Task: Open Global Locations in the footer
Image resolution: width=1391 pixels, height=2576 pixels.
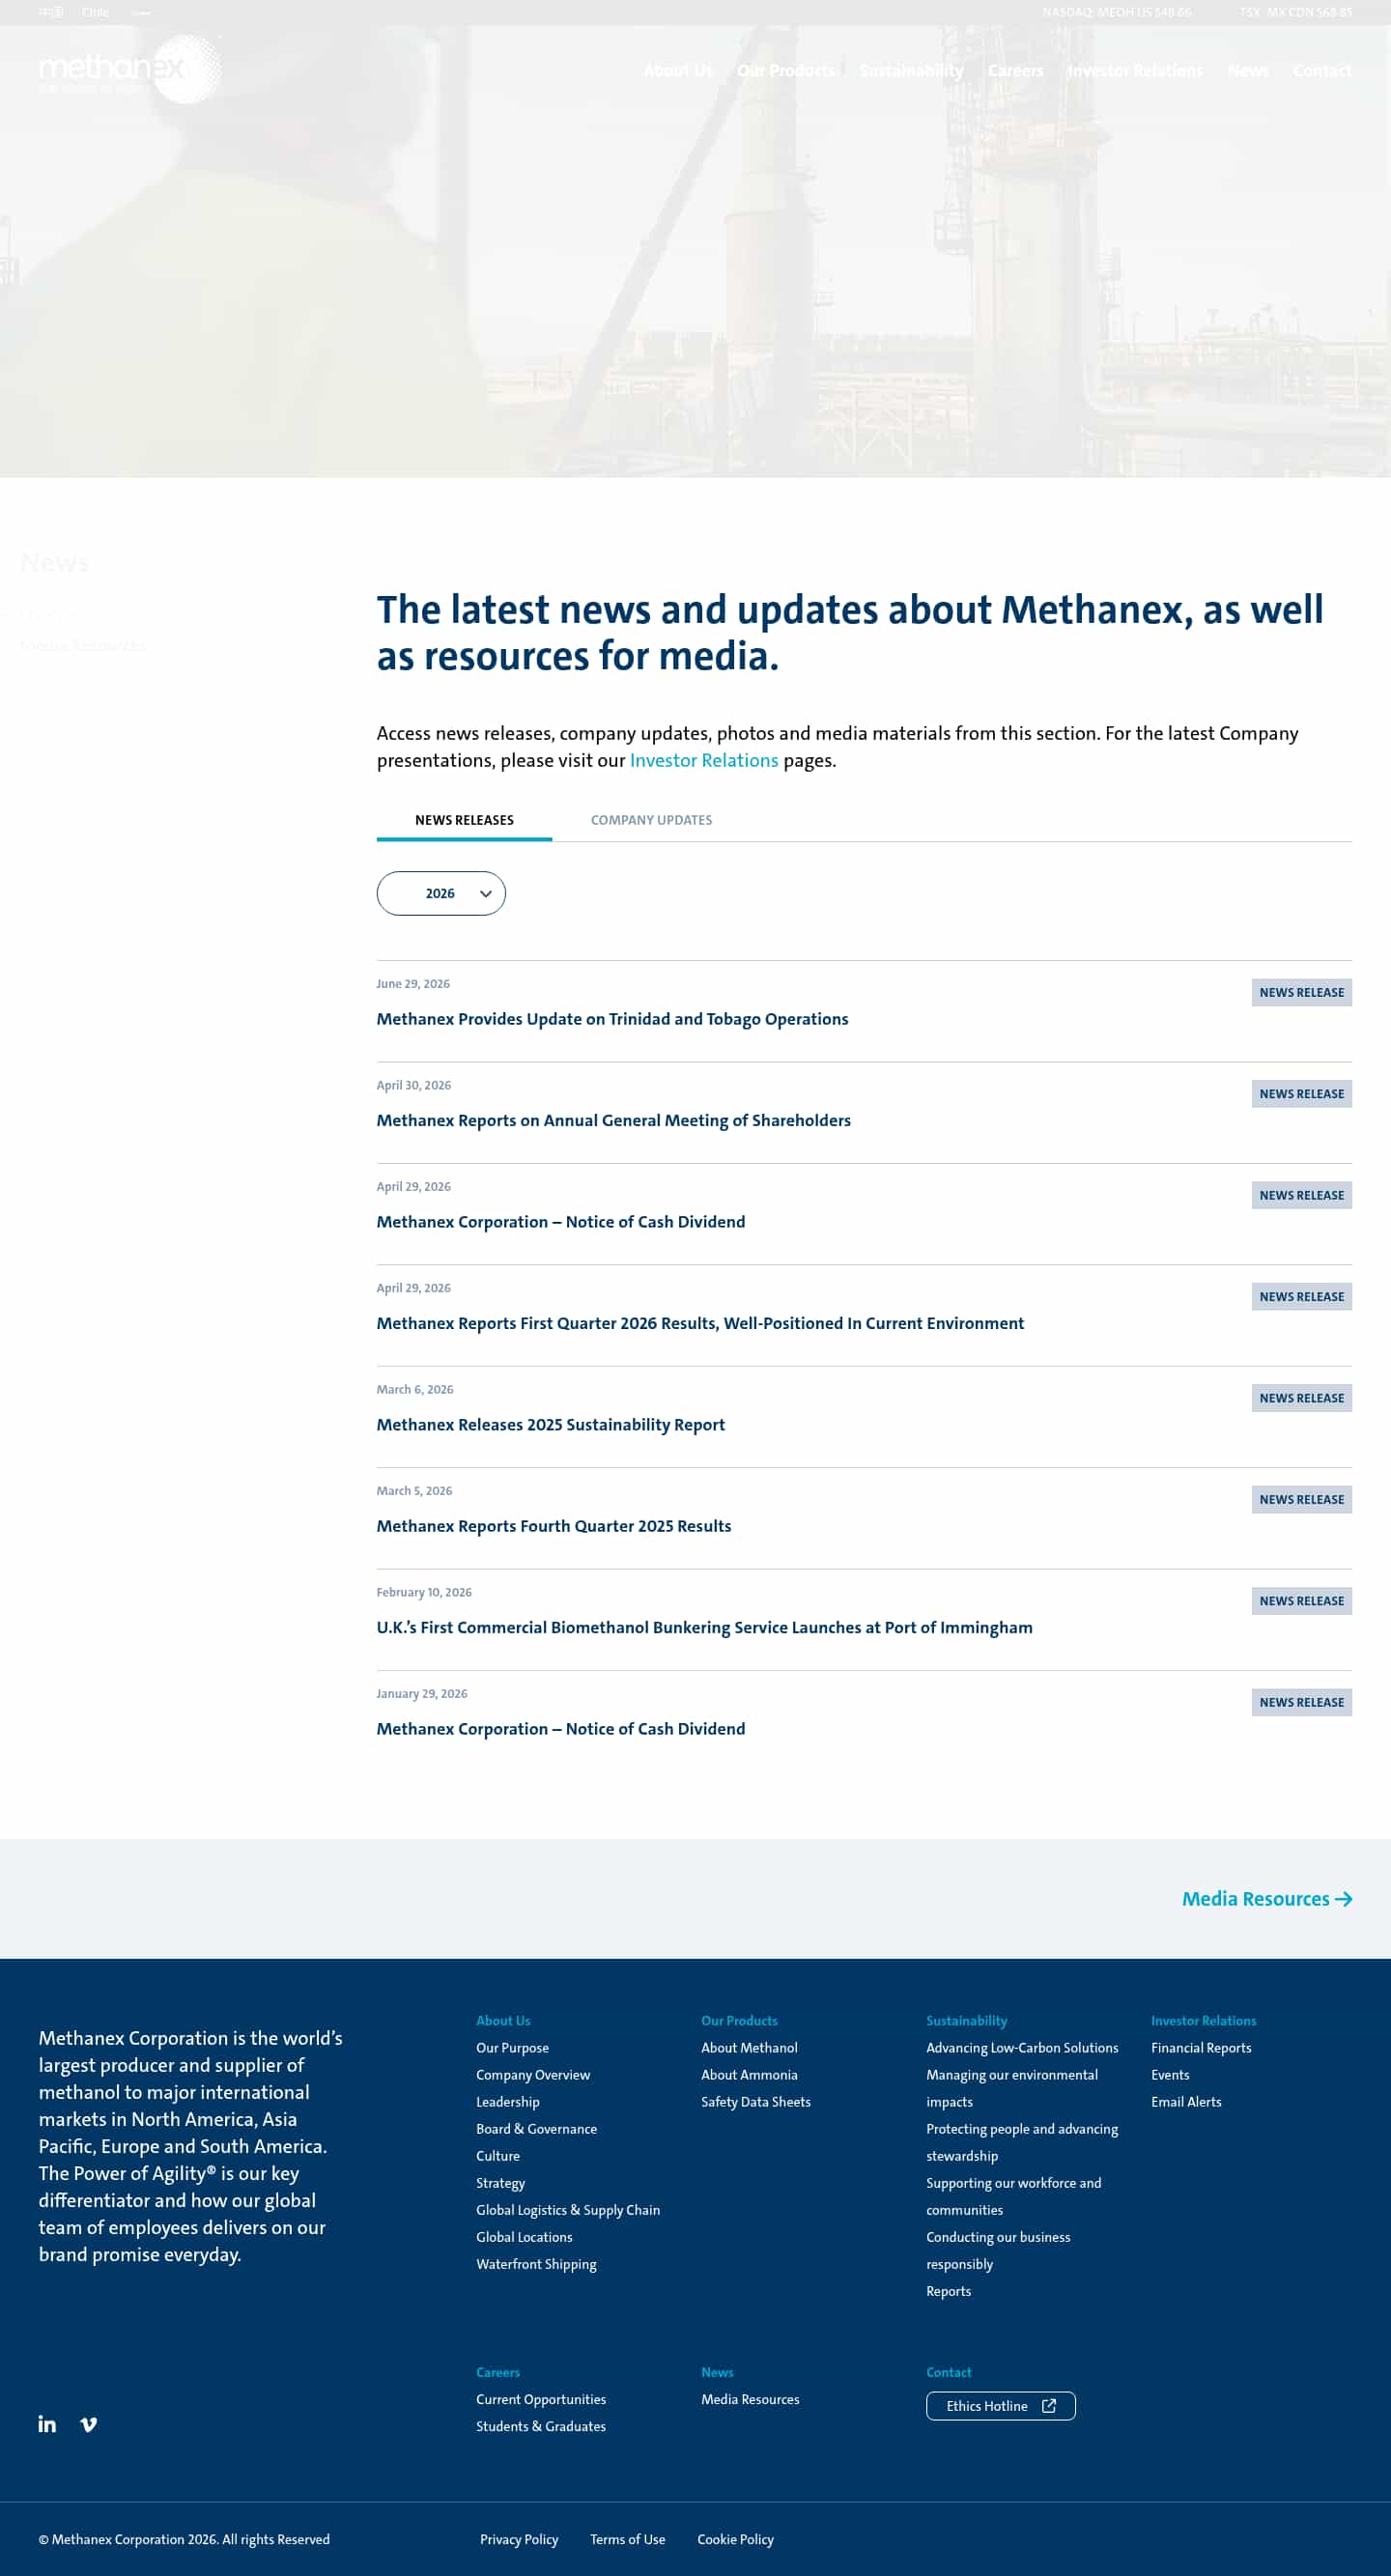Action: [x=524, y=2237]
